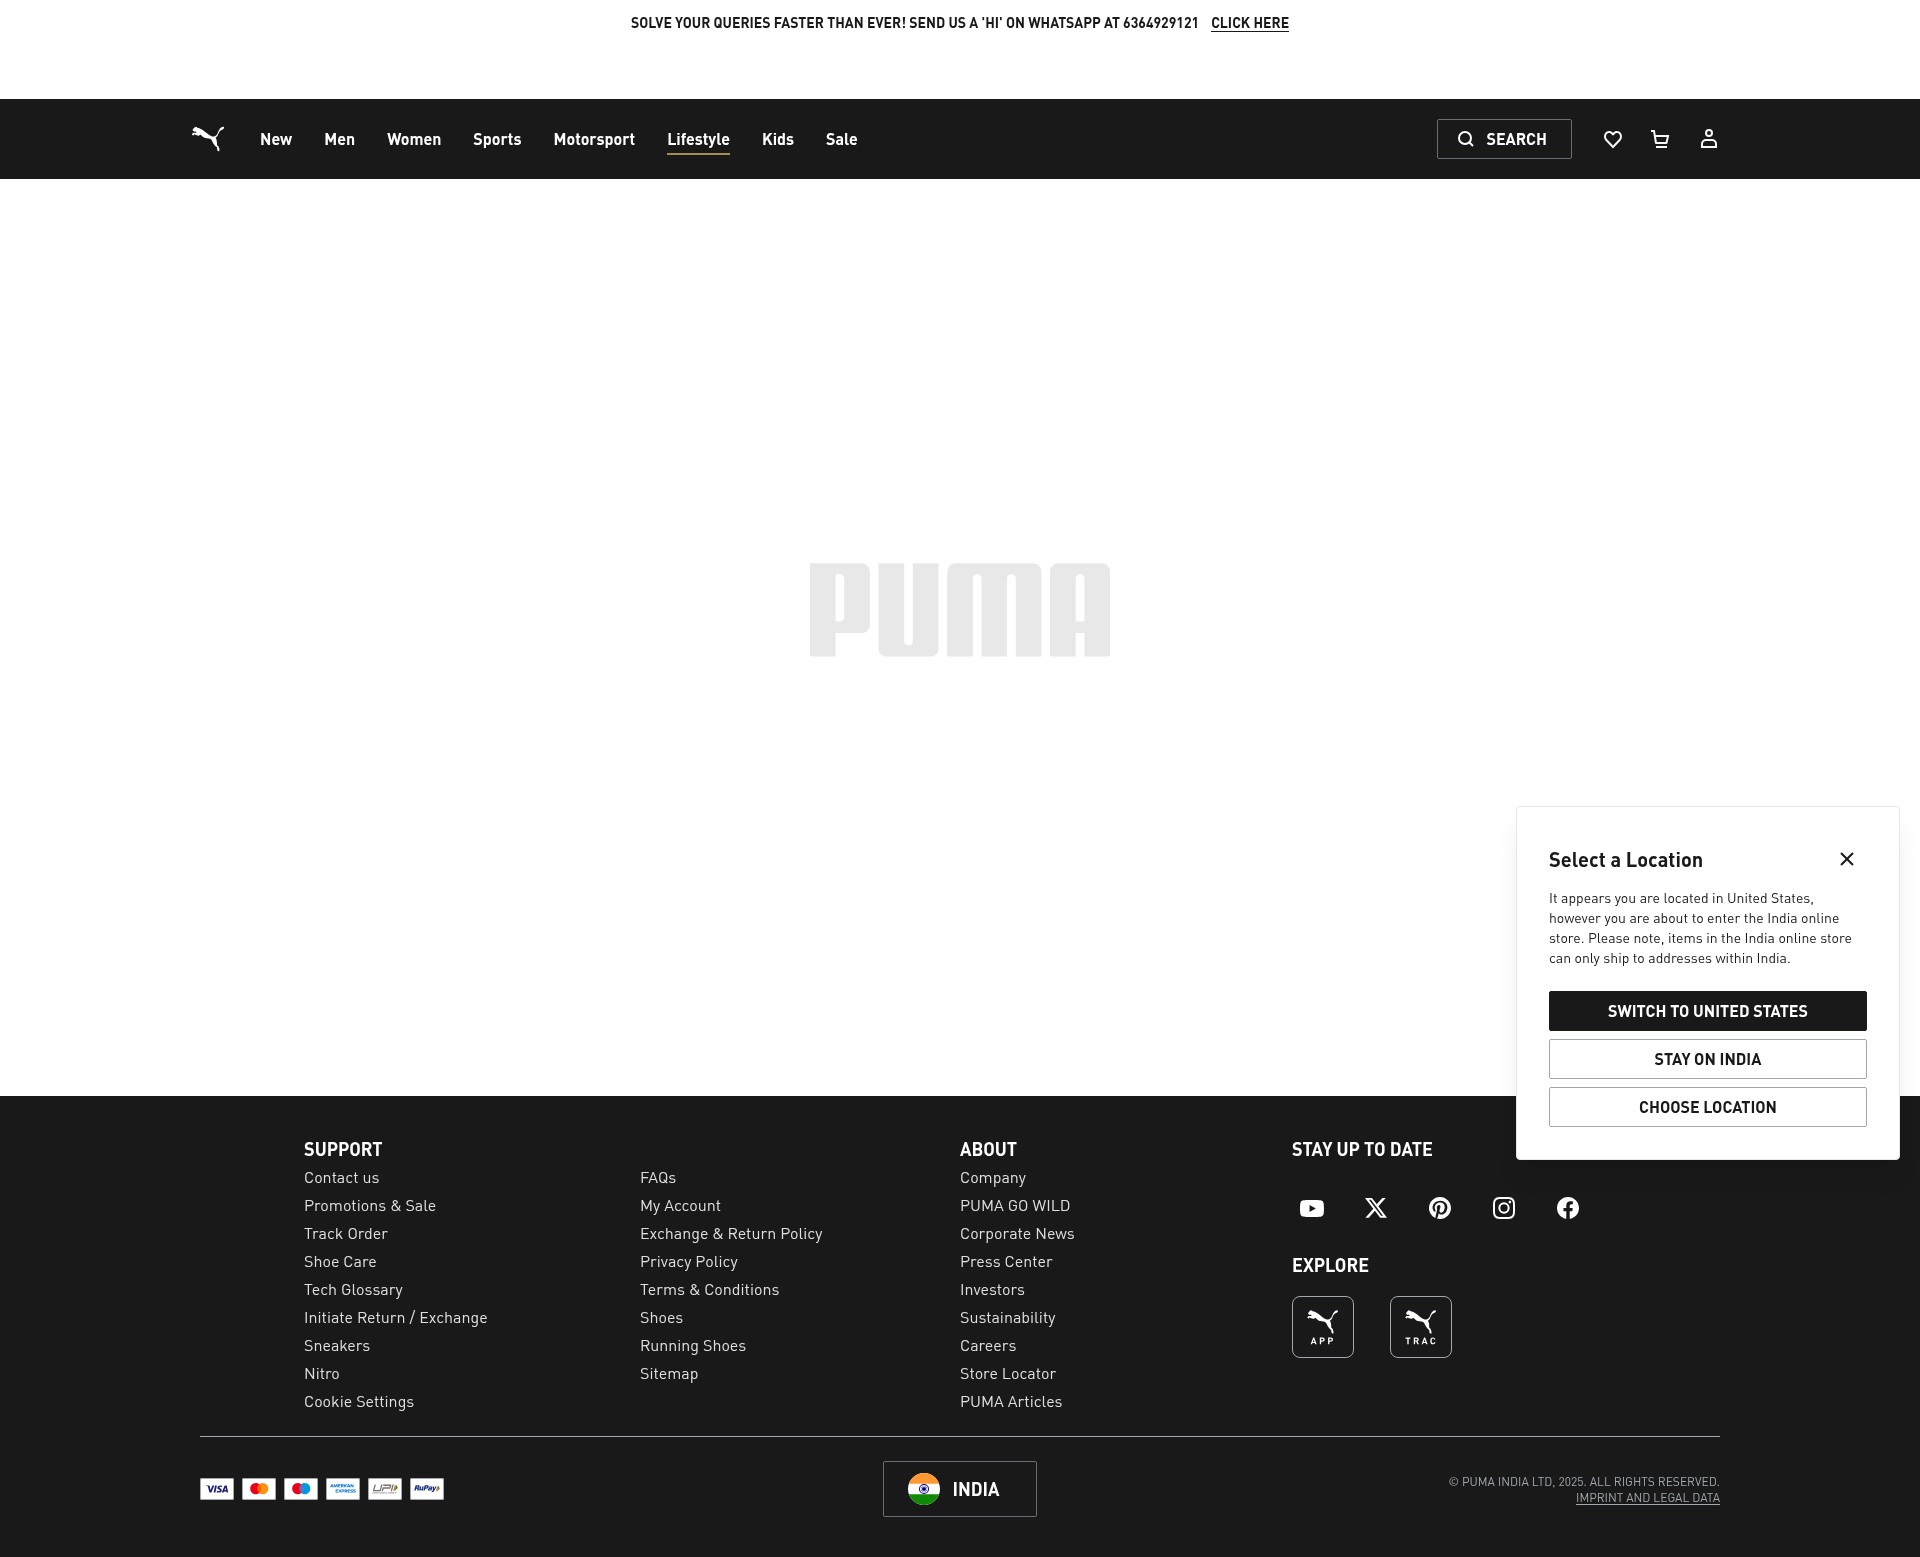Open the user account icon
Image resolution: width=1920 pixels, height=1557 pixels.
tap(1709, 139)
